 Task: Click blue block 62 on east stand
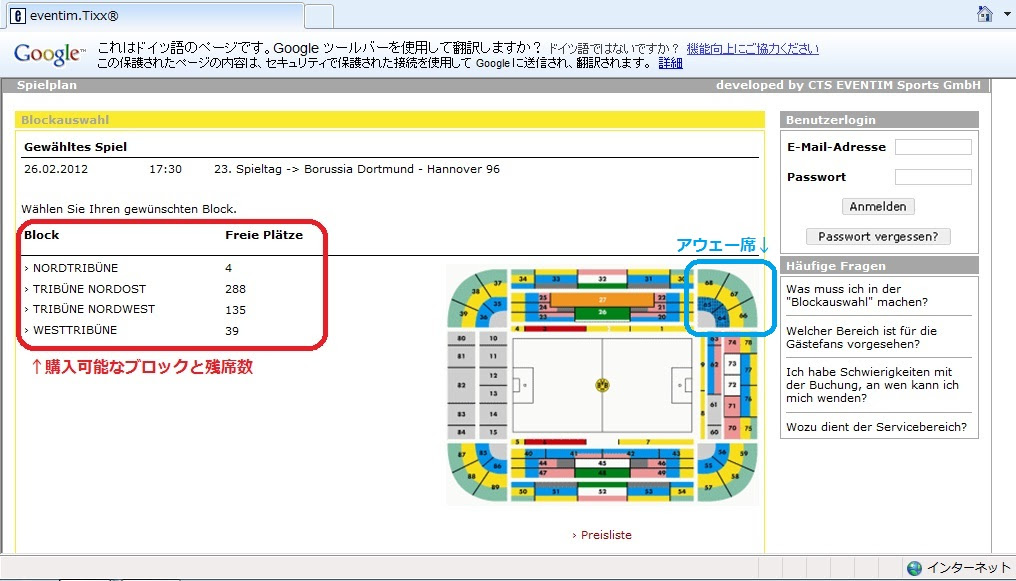click(x=714, y=365)
